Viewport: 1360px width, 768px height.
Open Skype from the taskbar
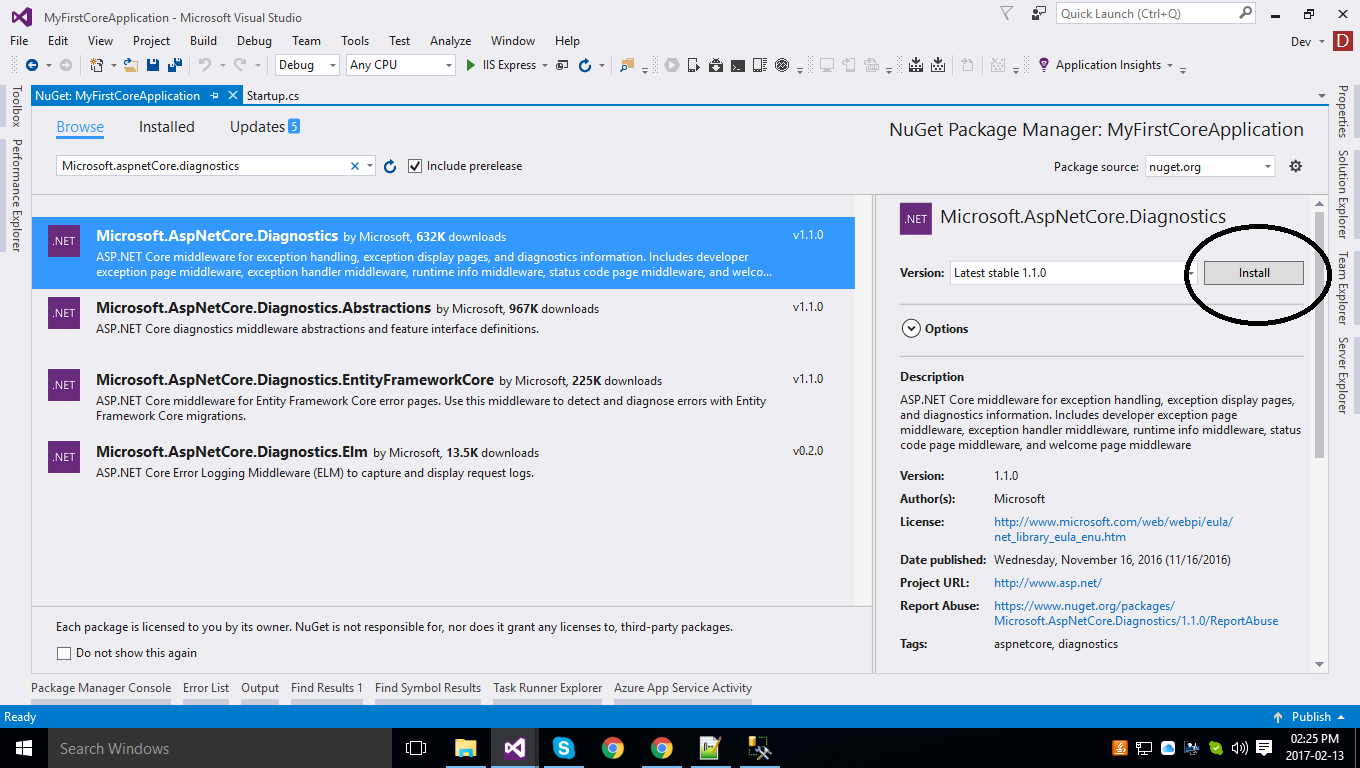564,748
